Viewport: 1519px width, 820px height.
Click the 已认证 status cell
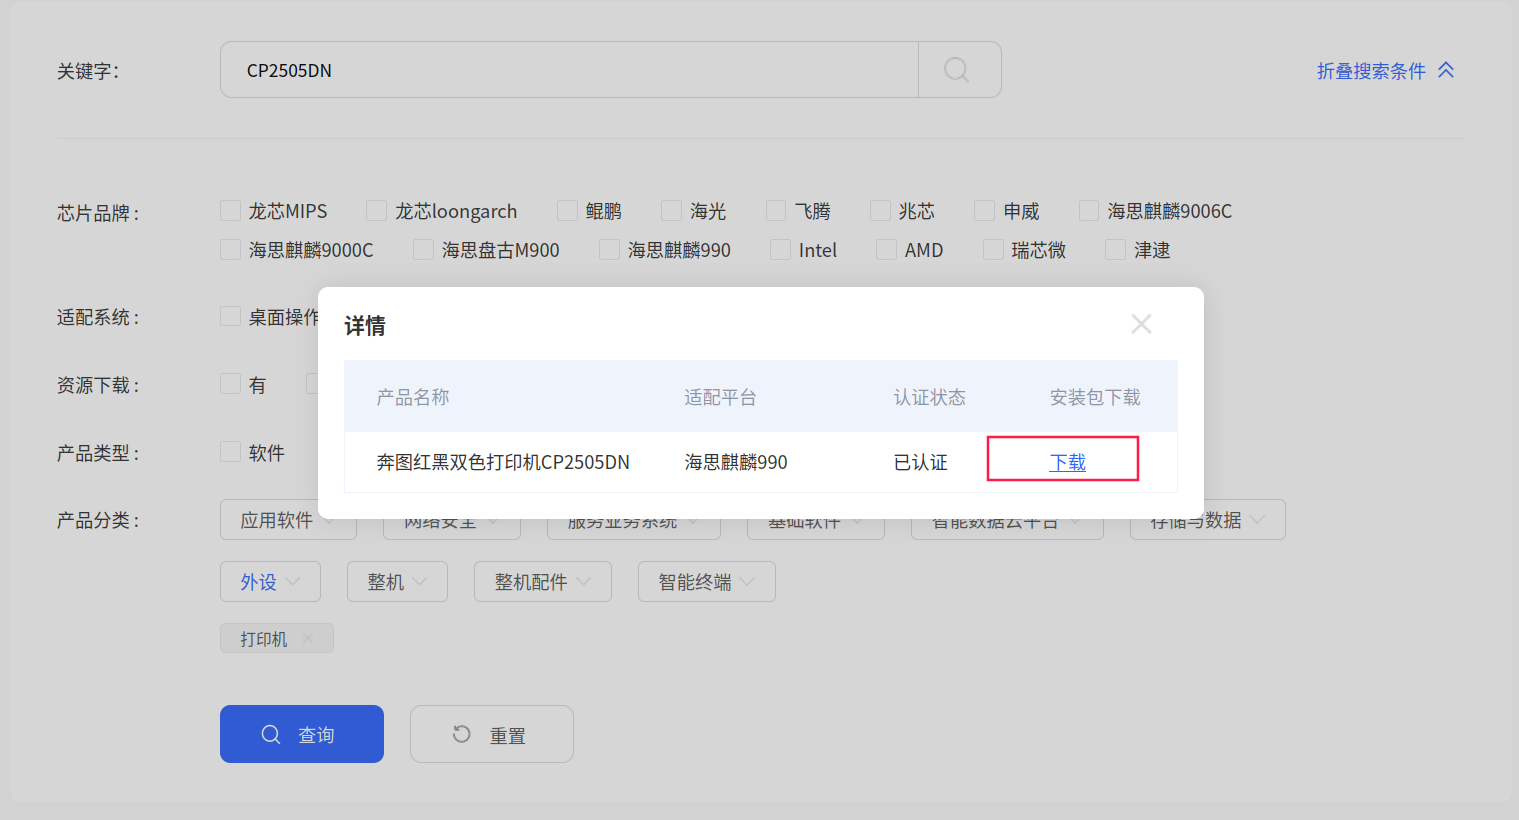click(x=920, y=462)
